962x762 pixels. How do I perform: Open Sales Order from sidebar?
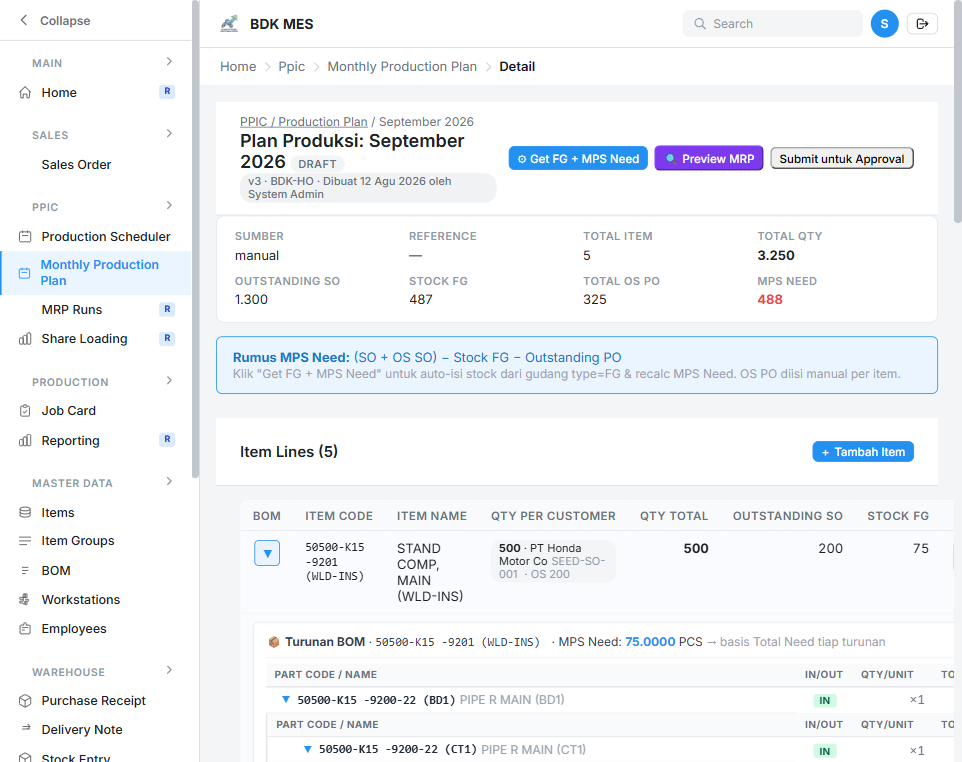pyautogui.click(x=76, y=164)
